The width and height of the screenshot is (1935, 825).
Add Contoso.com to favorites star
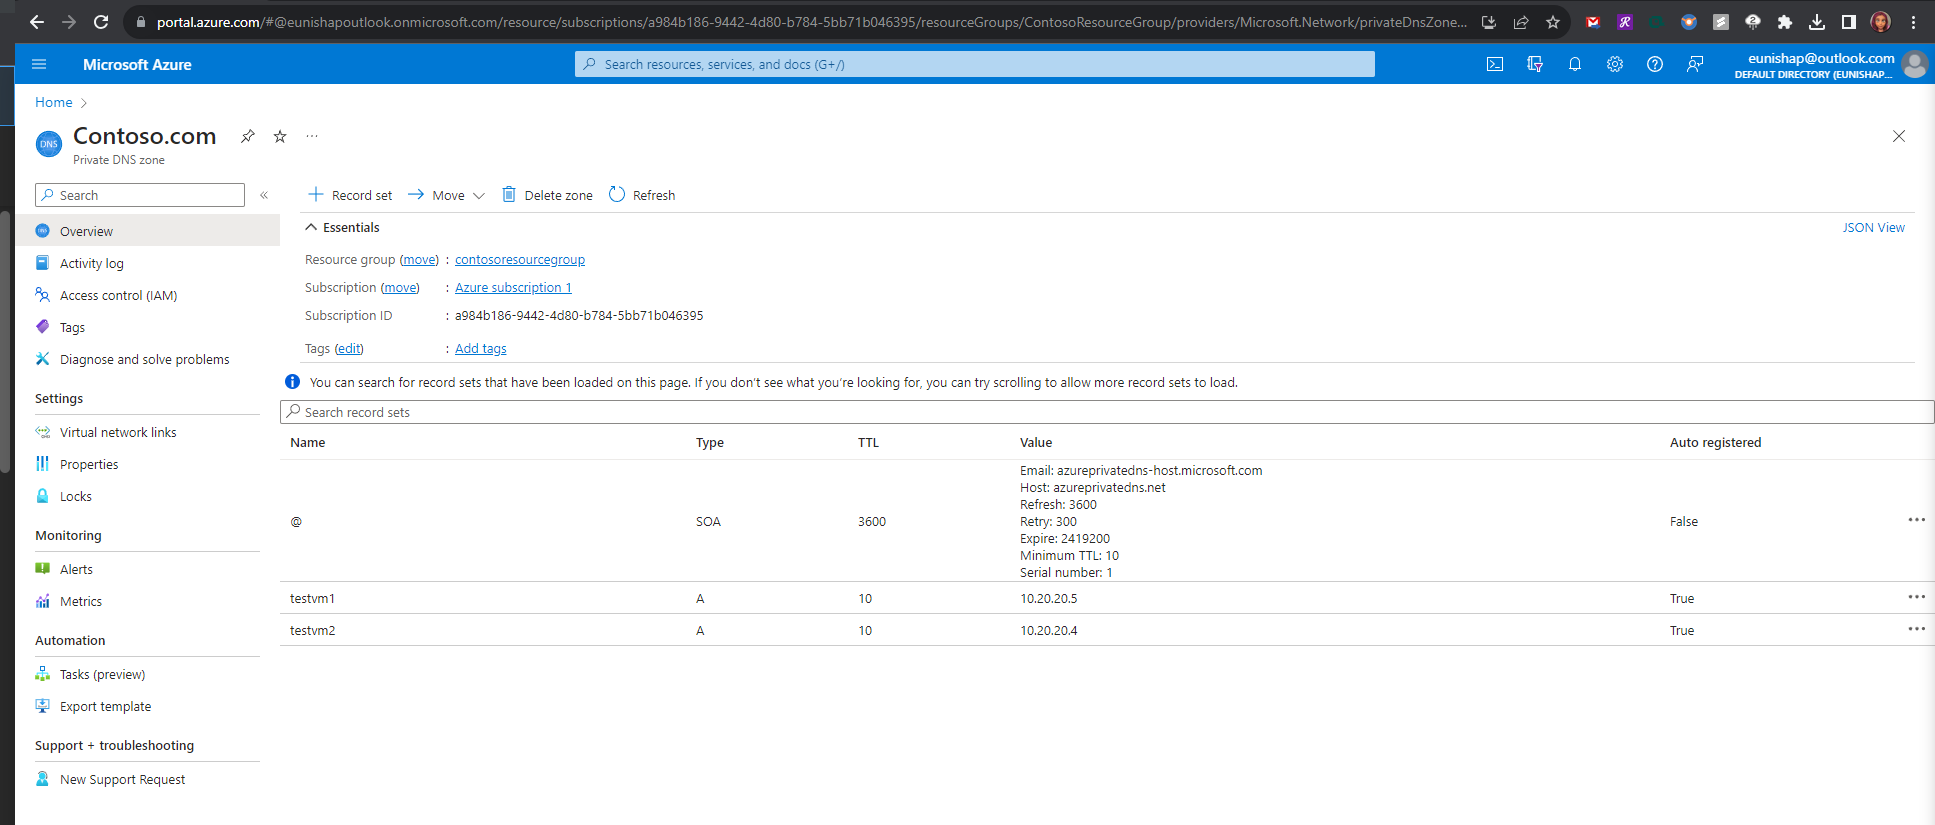point(280,136)
